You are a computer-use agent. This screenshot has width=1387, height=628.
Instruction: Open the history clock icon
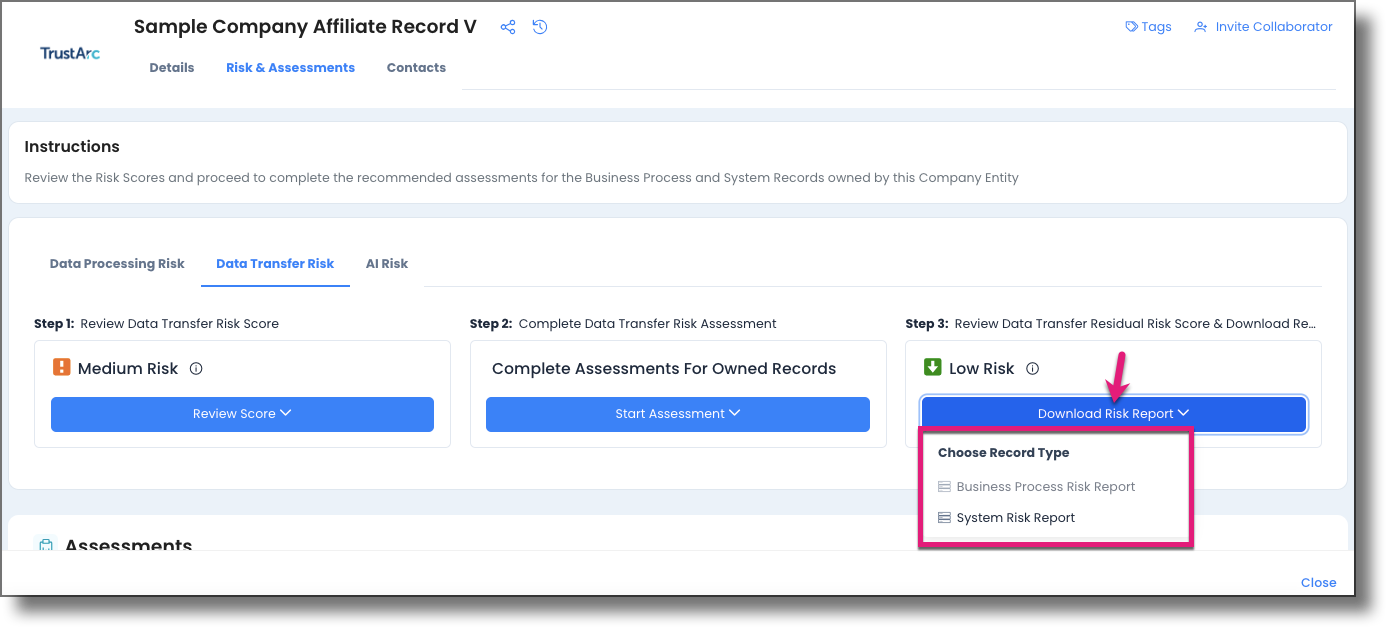(540, 27)
